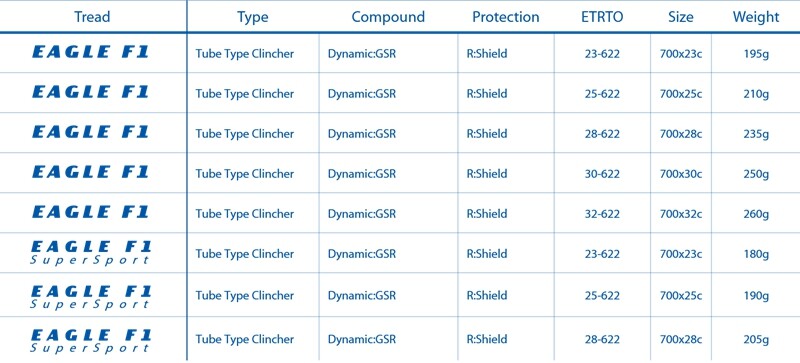The width and height of the screenshot is (800, 363).
Task: Click the 235g weight cell
Action: [756, 134]
